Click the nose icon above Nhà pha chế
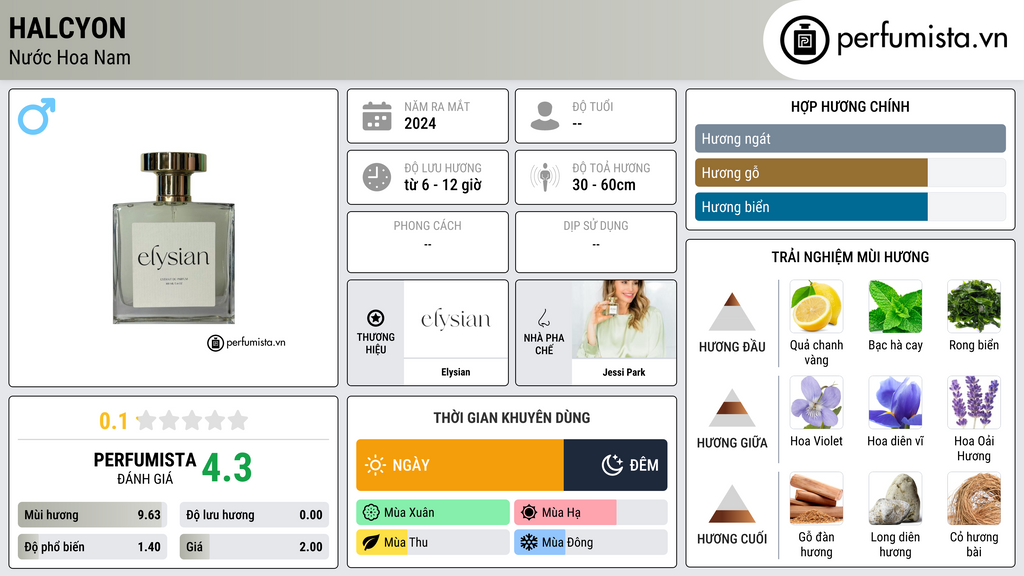 [x=543, y=318]
